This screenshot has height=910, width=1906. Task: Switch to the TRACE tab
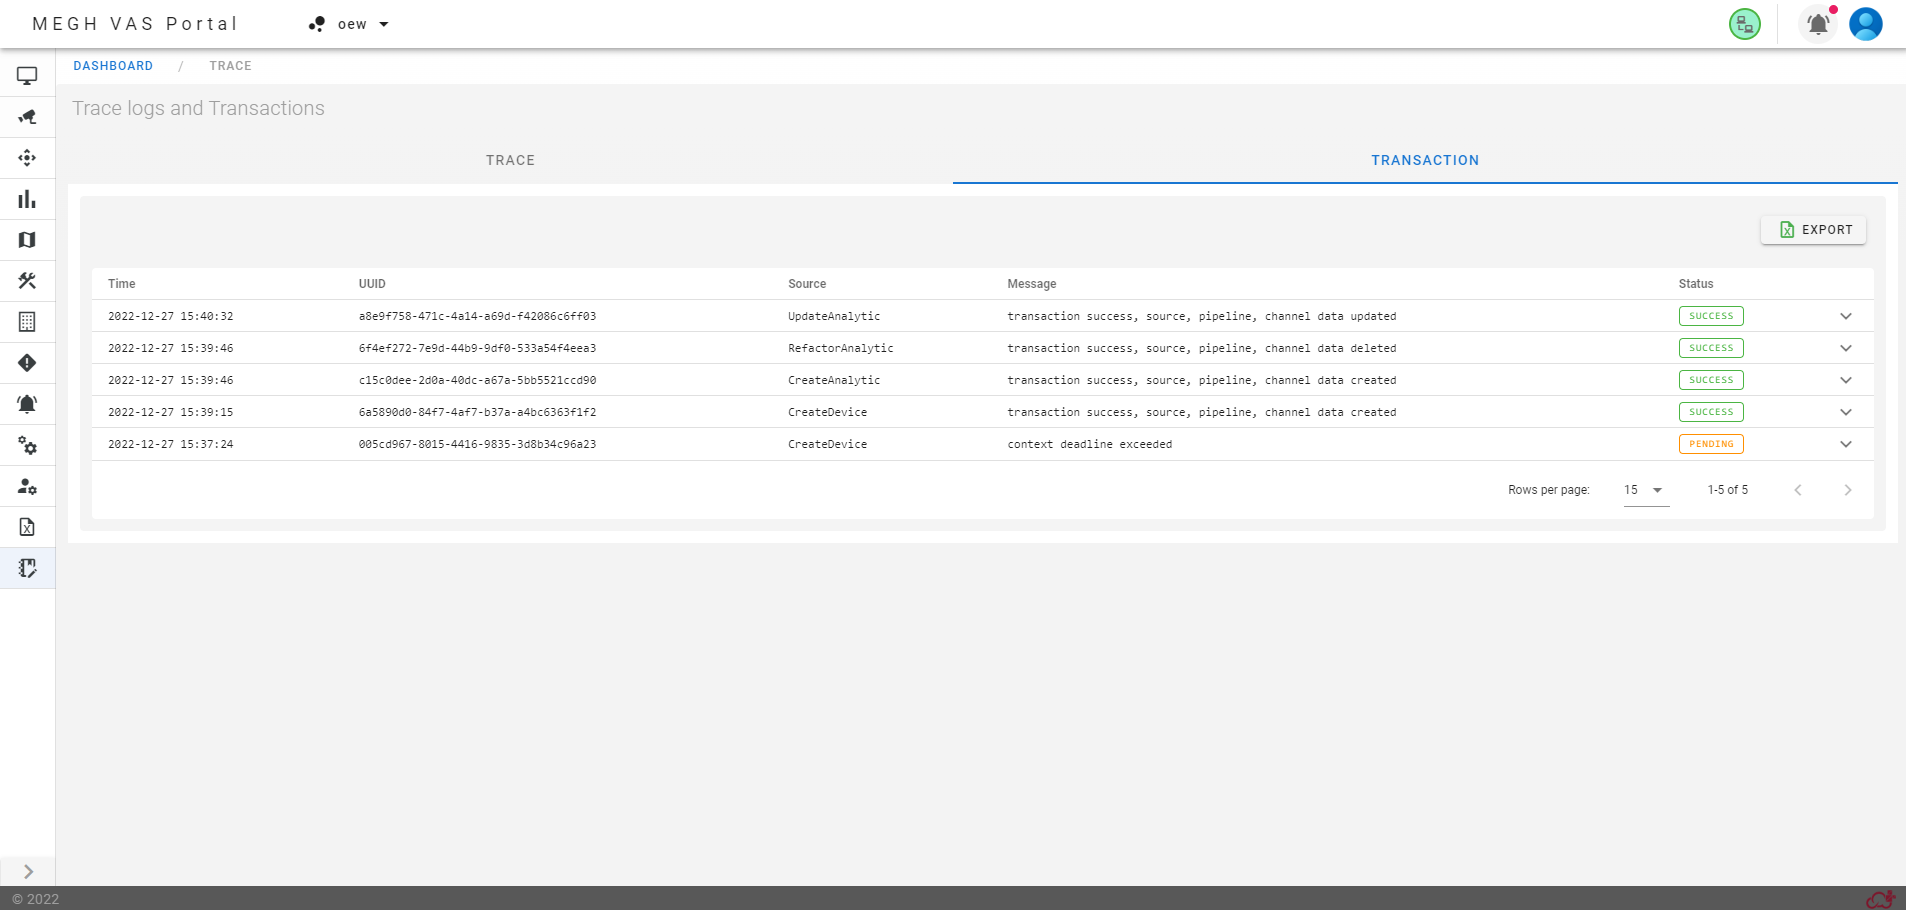(509, 160)
